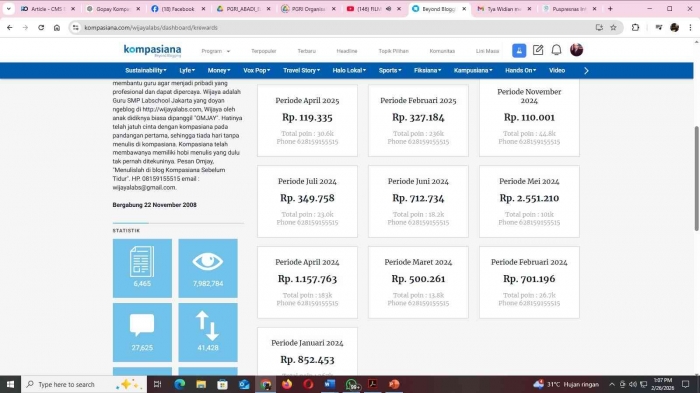Expand the Halo Lokal category menu
Screen dimensions: 700x393
[x=349, y=71]
